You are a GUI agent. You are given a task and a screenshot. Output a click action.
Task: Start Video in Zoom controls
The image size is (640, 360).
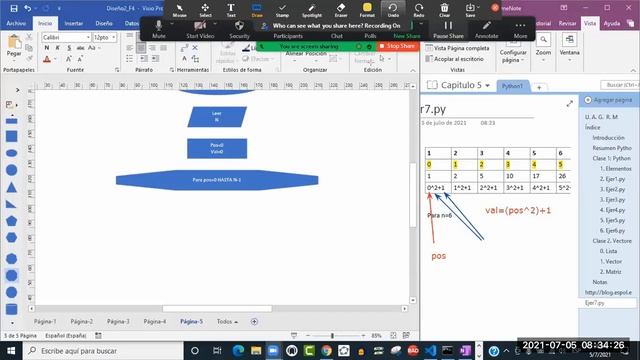(x=200, y=29)
